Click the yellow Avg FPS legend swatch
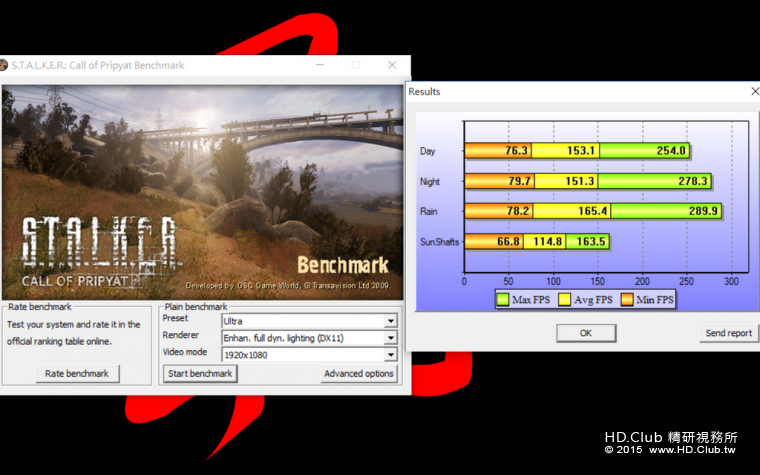 [x=563, y=299]
